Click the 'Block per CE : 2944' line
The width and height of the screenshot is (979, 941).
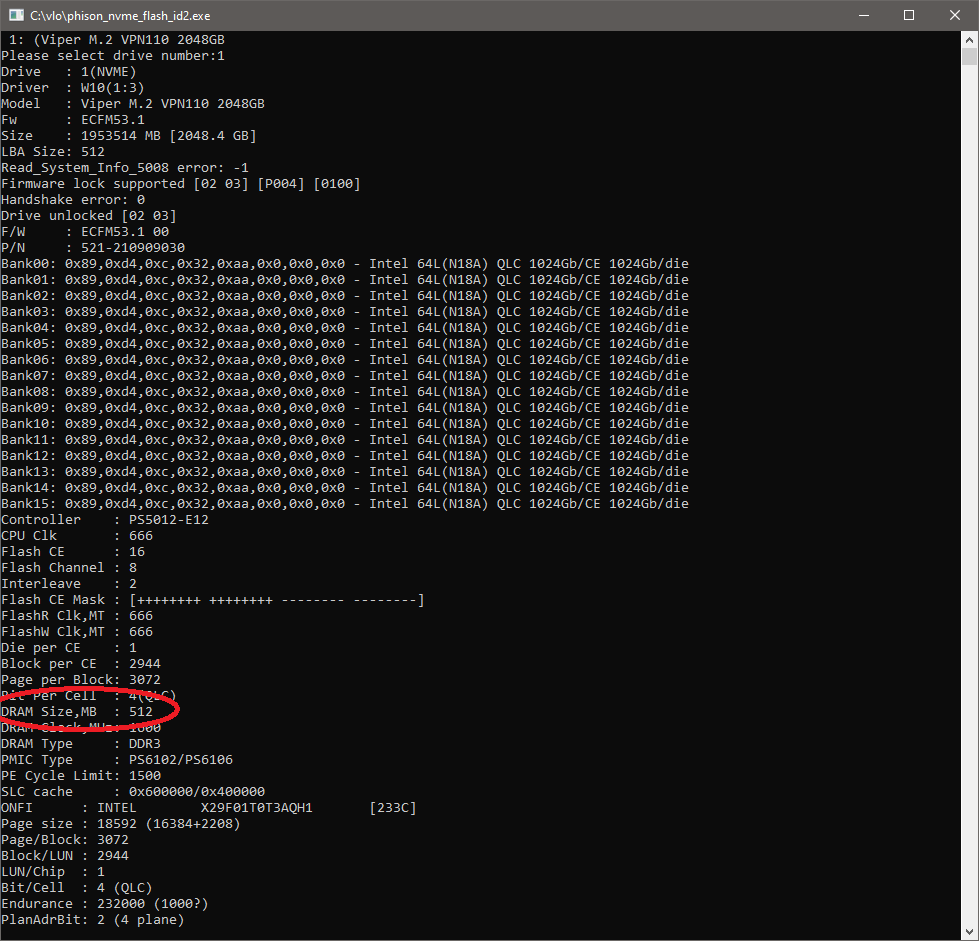(x=81, y=664)
